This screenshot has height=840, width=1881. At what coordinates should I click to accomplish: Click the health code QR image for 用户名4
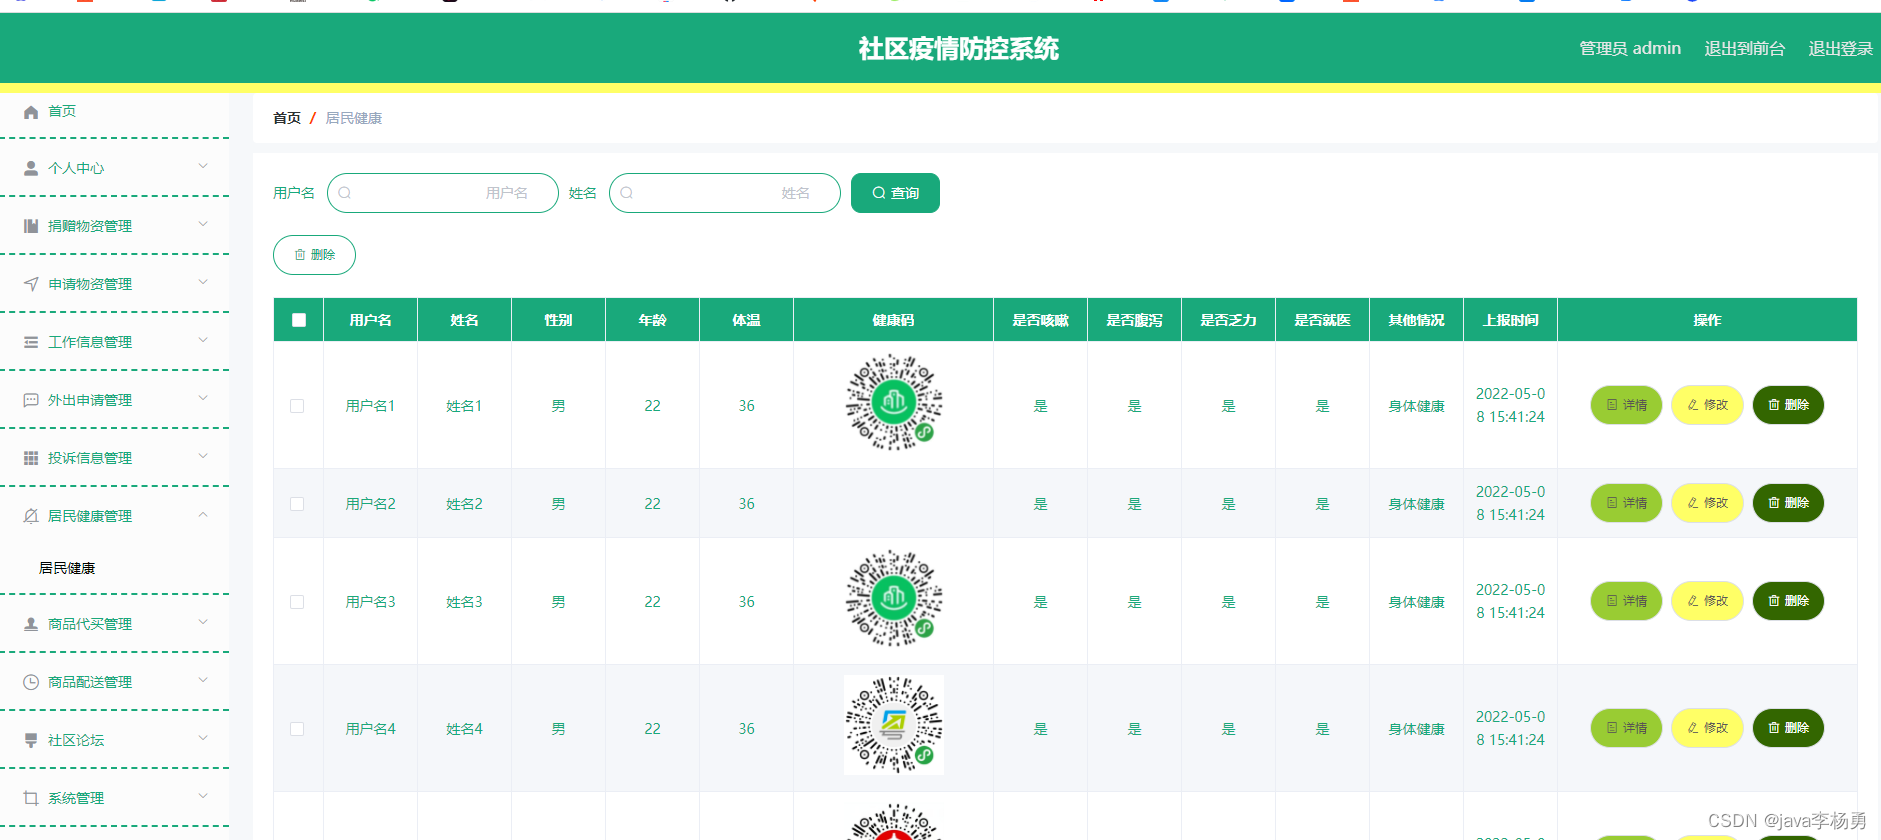[x=893, y=725]
